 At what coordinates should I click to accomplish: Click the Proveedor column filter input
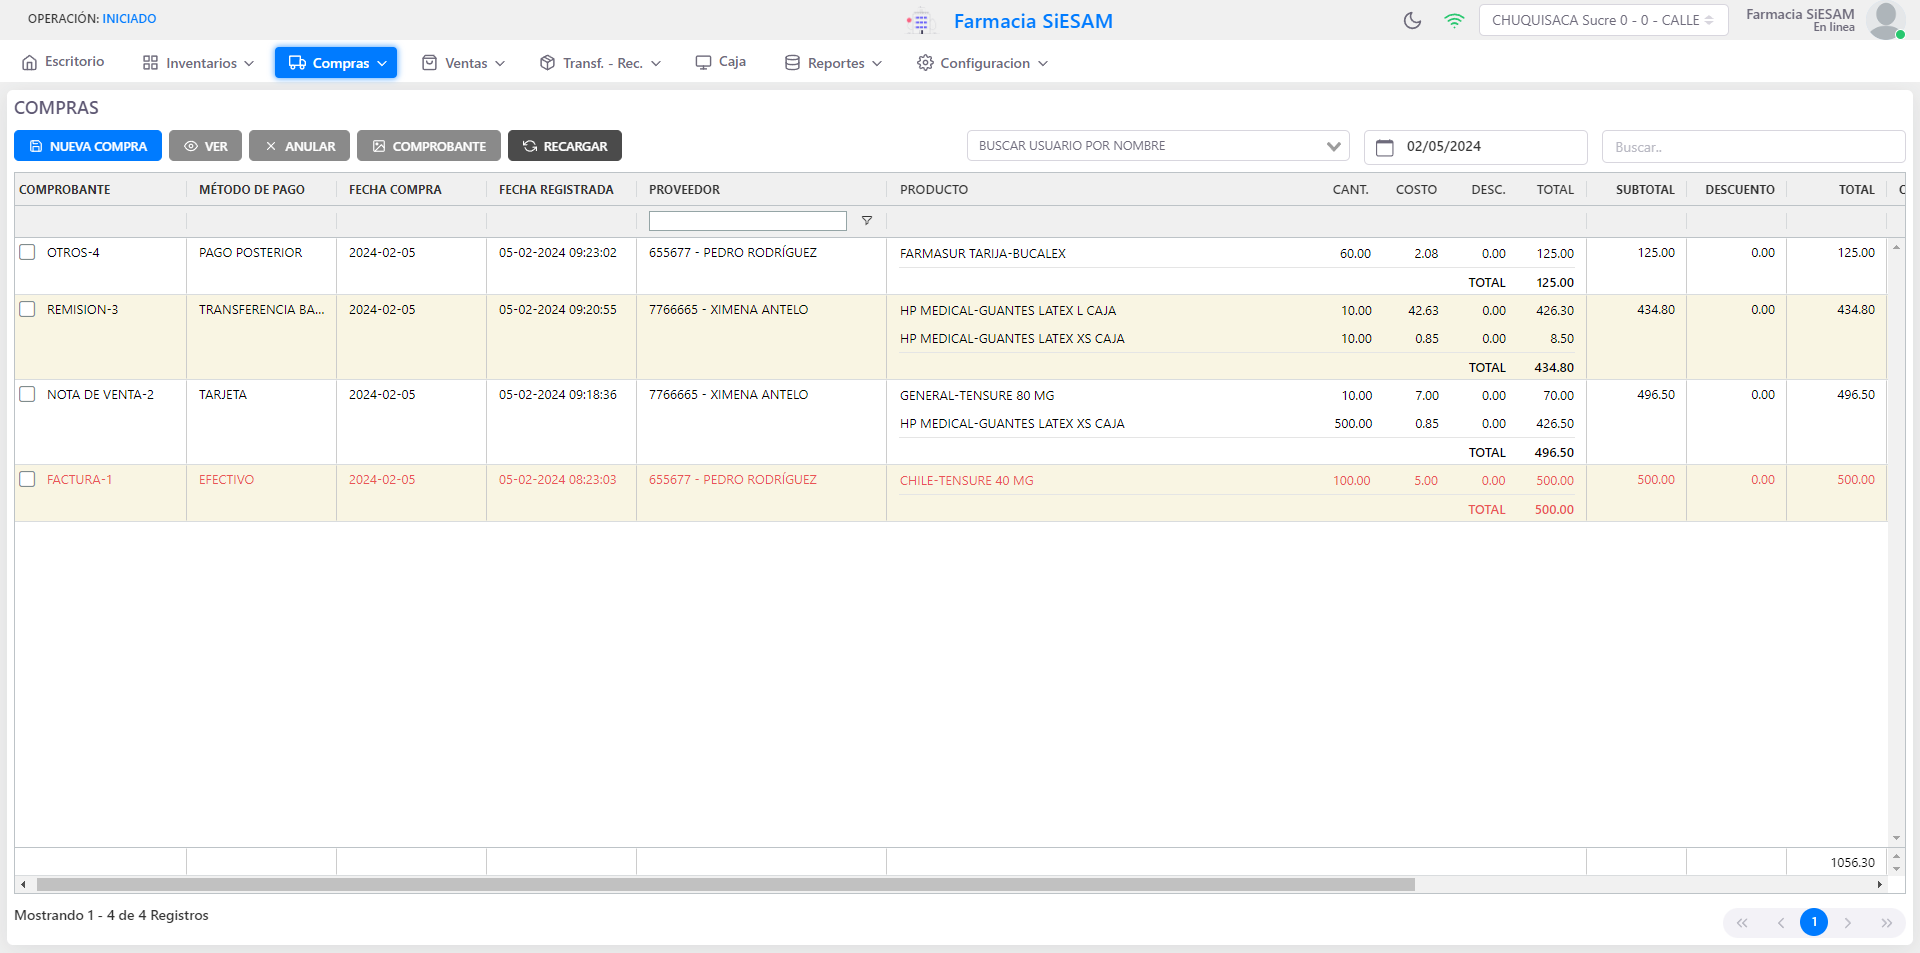click(x=748, y=221)
